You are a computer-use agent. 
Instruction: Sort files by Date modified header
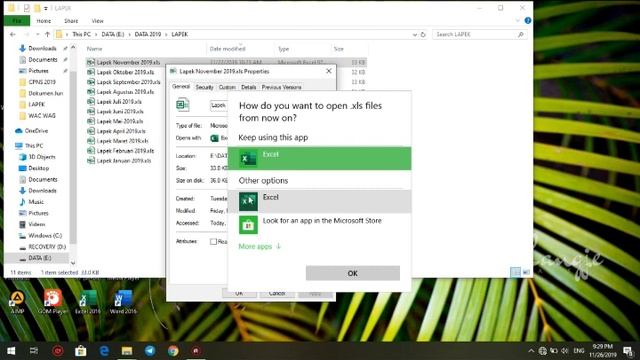tap(227, 49)
